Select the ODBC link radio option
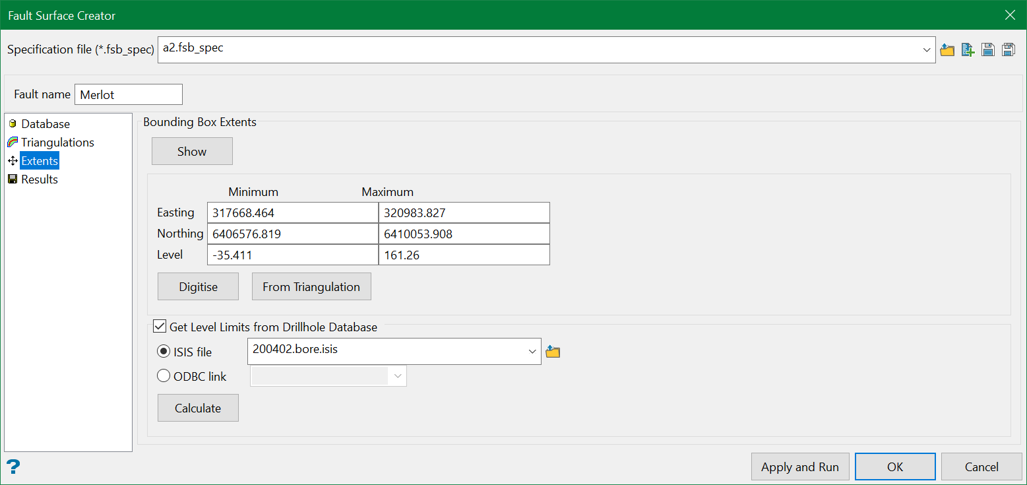 point(164,377)
